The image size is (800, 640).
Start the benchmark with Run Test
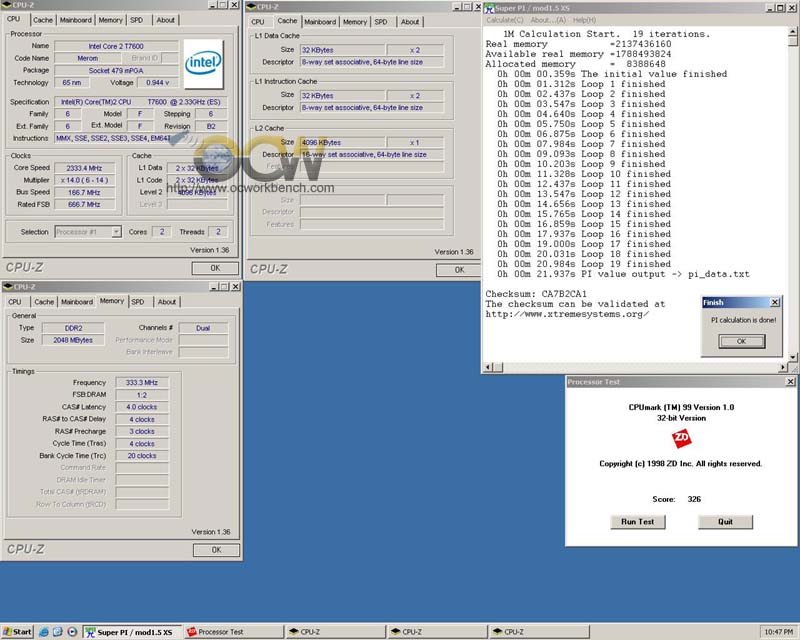pyautogui.click(x=637, y=522)
